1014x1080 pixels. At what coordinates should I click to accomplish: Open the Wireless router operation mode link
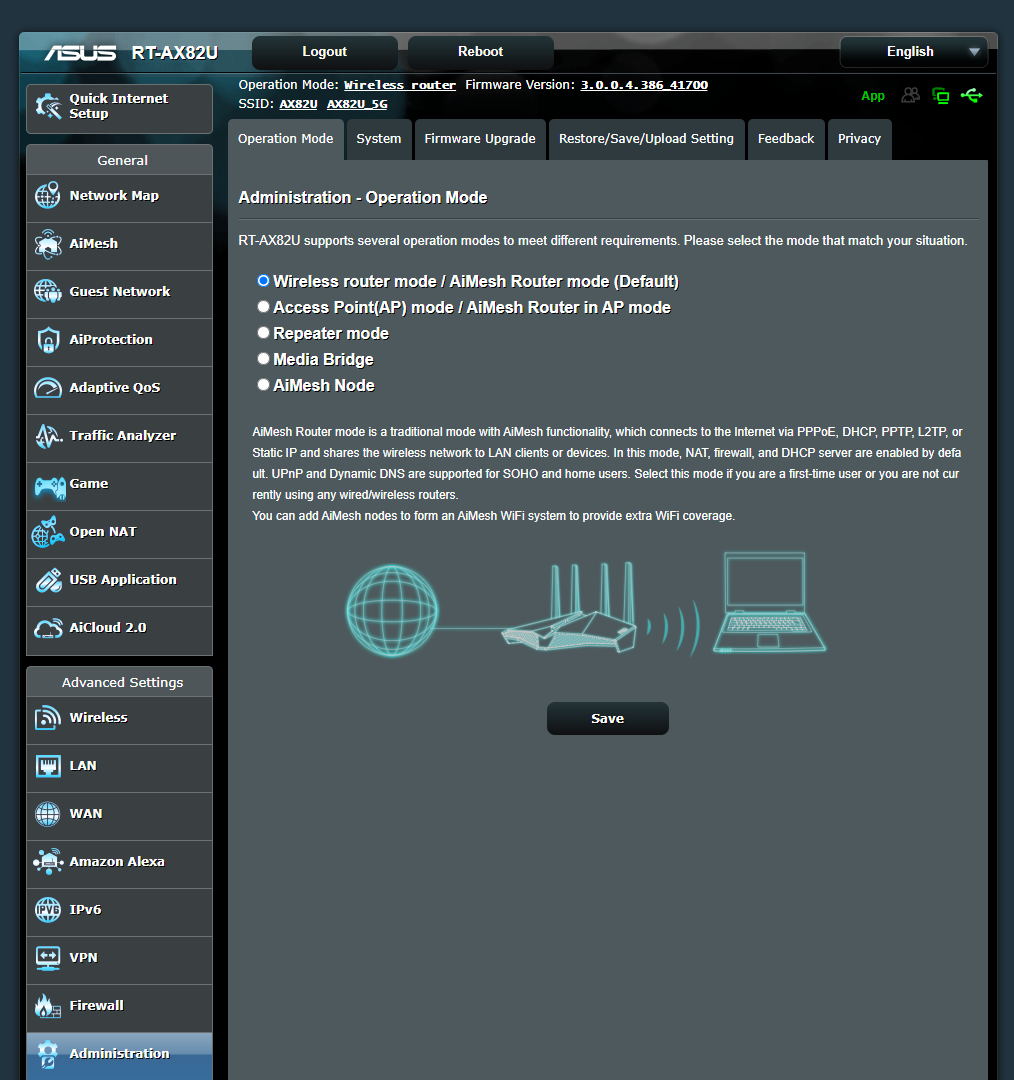[400, 85]
